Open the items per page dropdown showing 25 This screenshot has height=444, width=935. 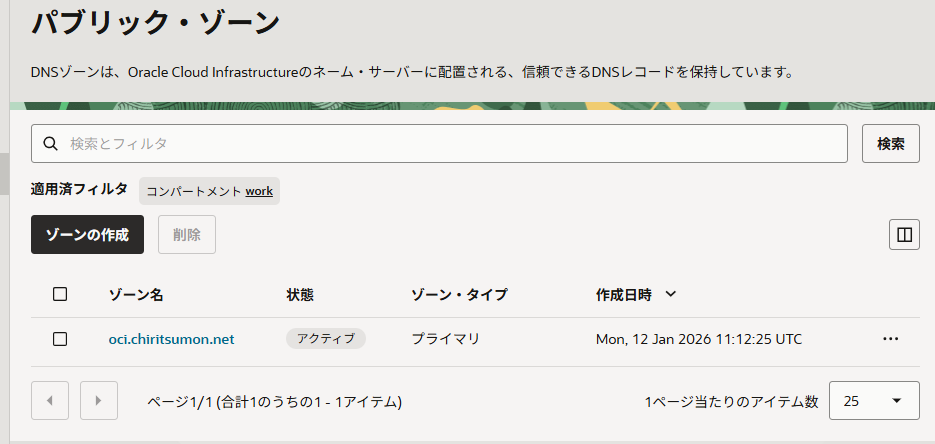[874, 401]
